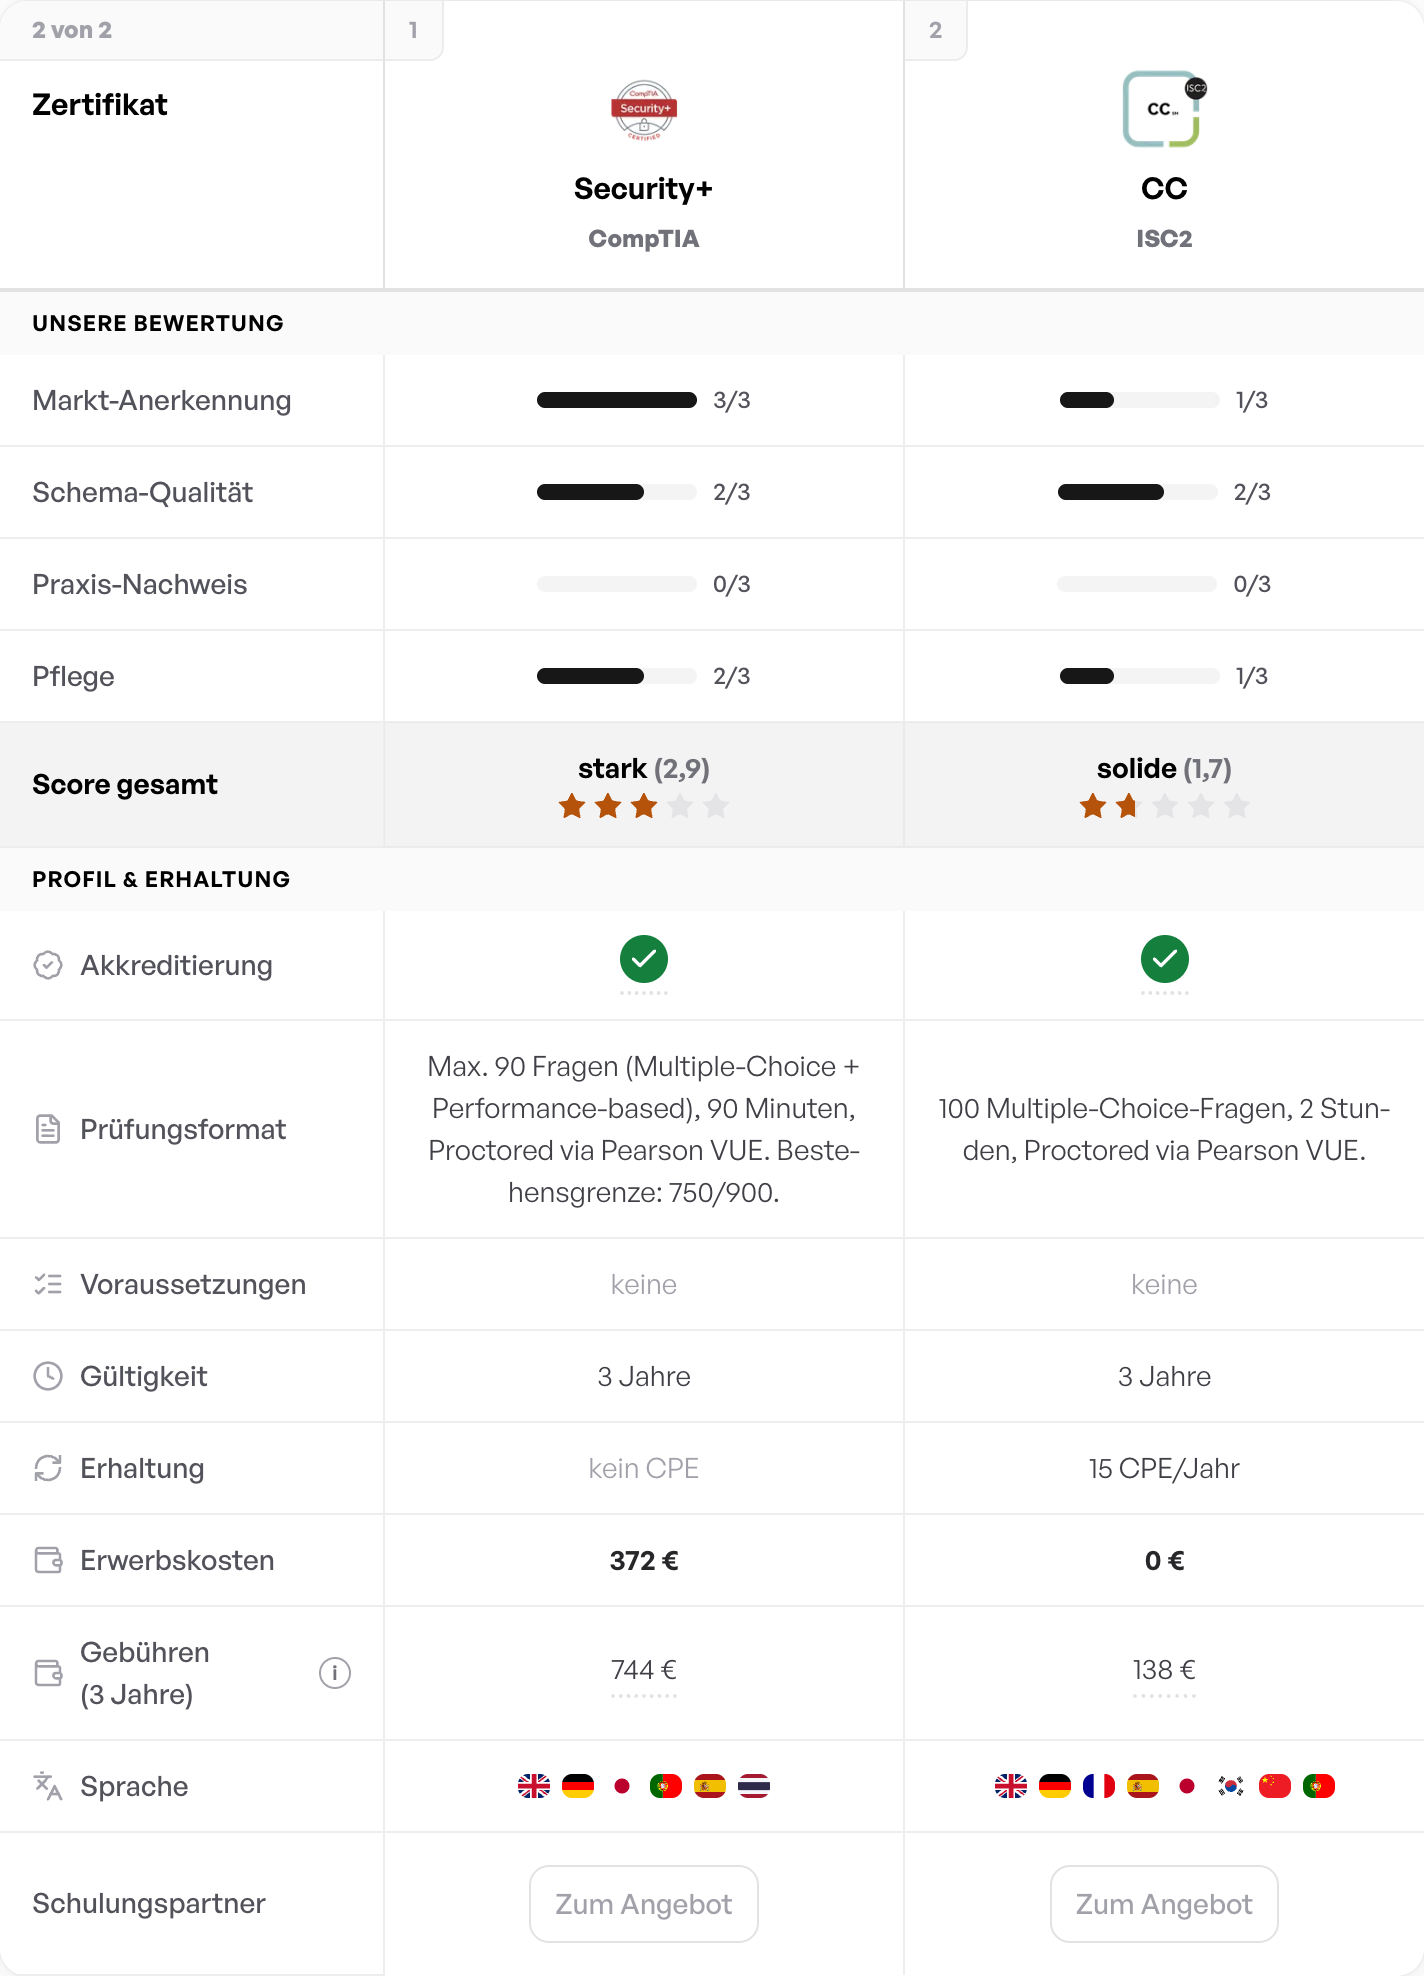Select the Security+ certificate title
Image resolution: width=1424 pixels, height=1976 pixels.
coord(644,188)
